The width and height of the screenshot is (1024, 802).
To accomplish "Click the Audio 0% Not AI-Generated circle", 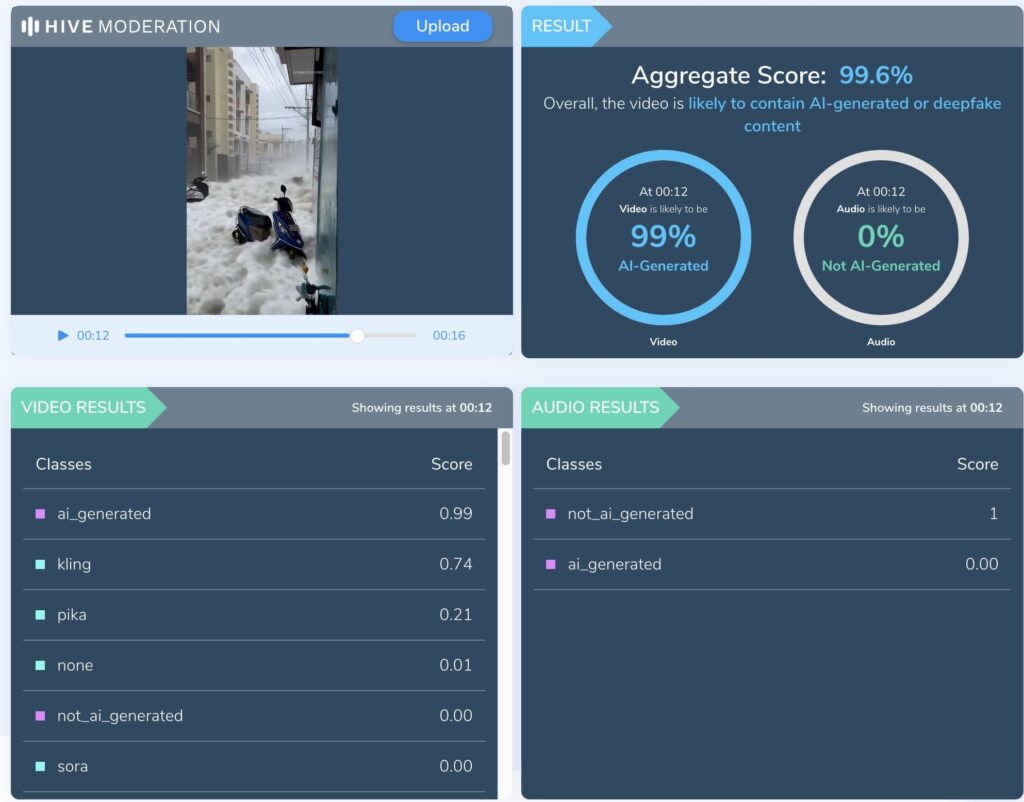I will [881, 237].
